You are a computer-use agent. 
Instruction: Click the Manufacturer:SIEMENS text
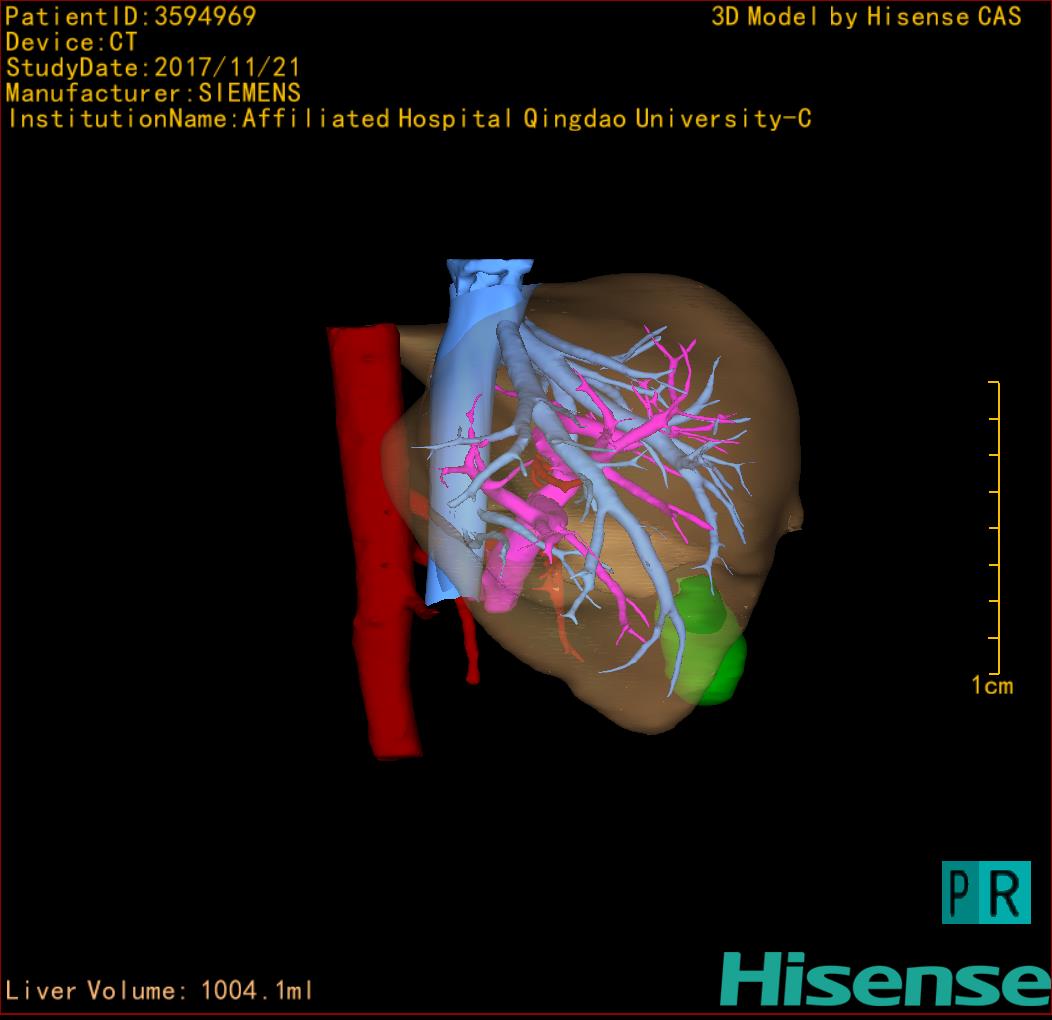tap(153, 93)
